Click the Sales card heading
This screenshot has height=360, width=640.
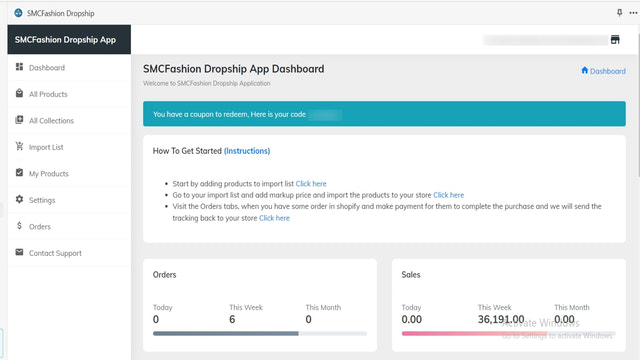coord(411,275)
